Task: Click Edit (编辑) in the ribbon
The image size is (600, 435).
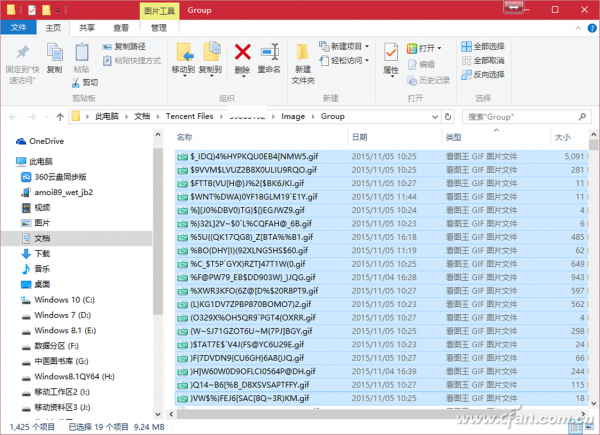Action: [x=421, y=64]
